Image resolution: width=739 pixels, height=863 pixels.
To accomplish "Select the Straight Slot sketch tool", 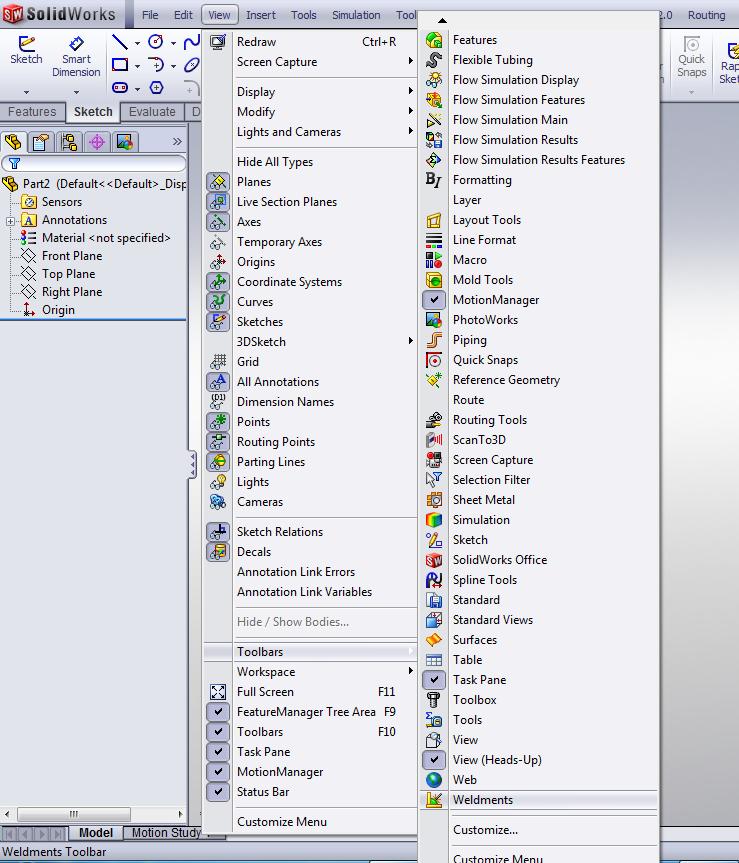I will point(119,88).
